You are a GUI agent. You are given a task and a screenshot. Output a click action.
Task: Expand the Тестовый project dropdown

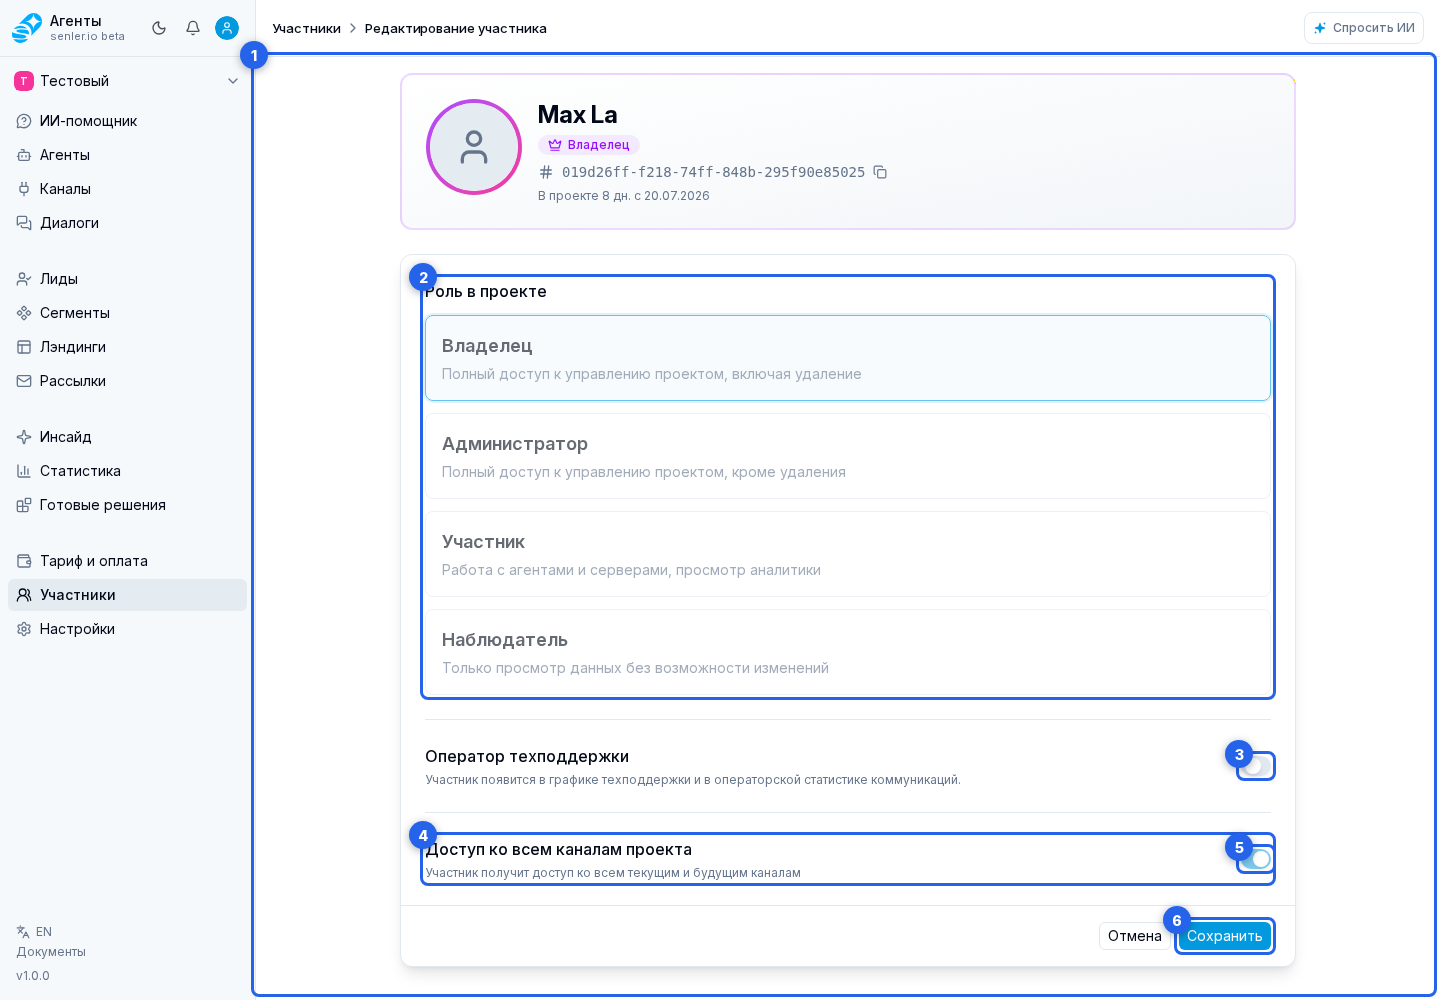pos(127,81)
